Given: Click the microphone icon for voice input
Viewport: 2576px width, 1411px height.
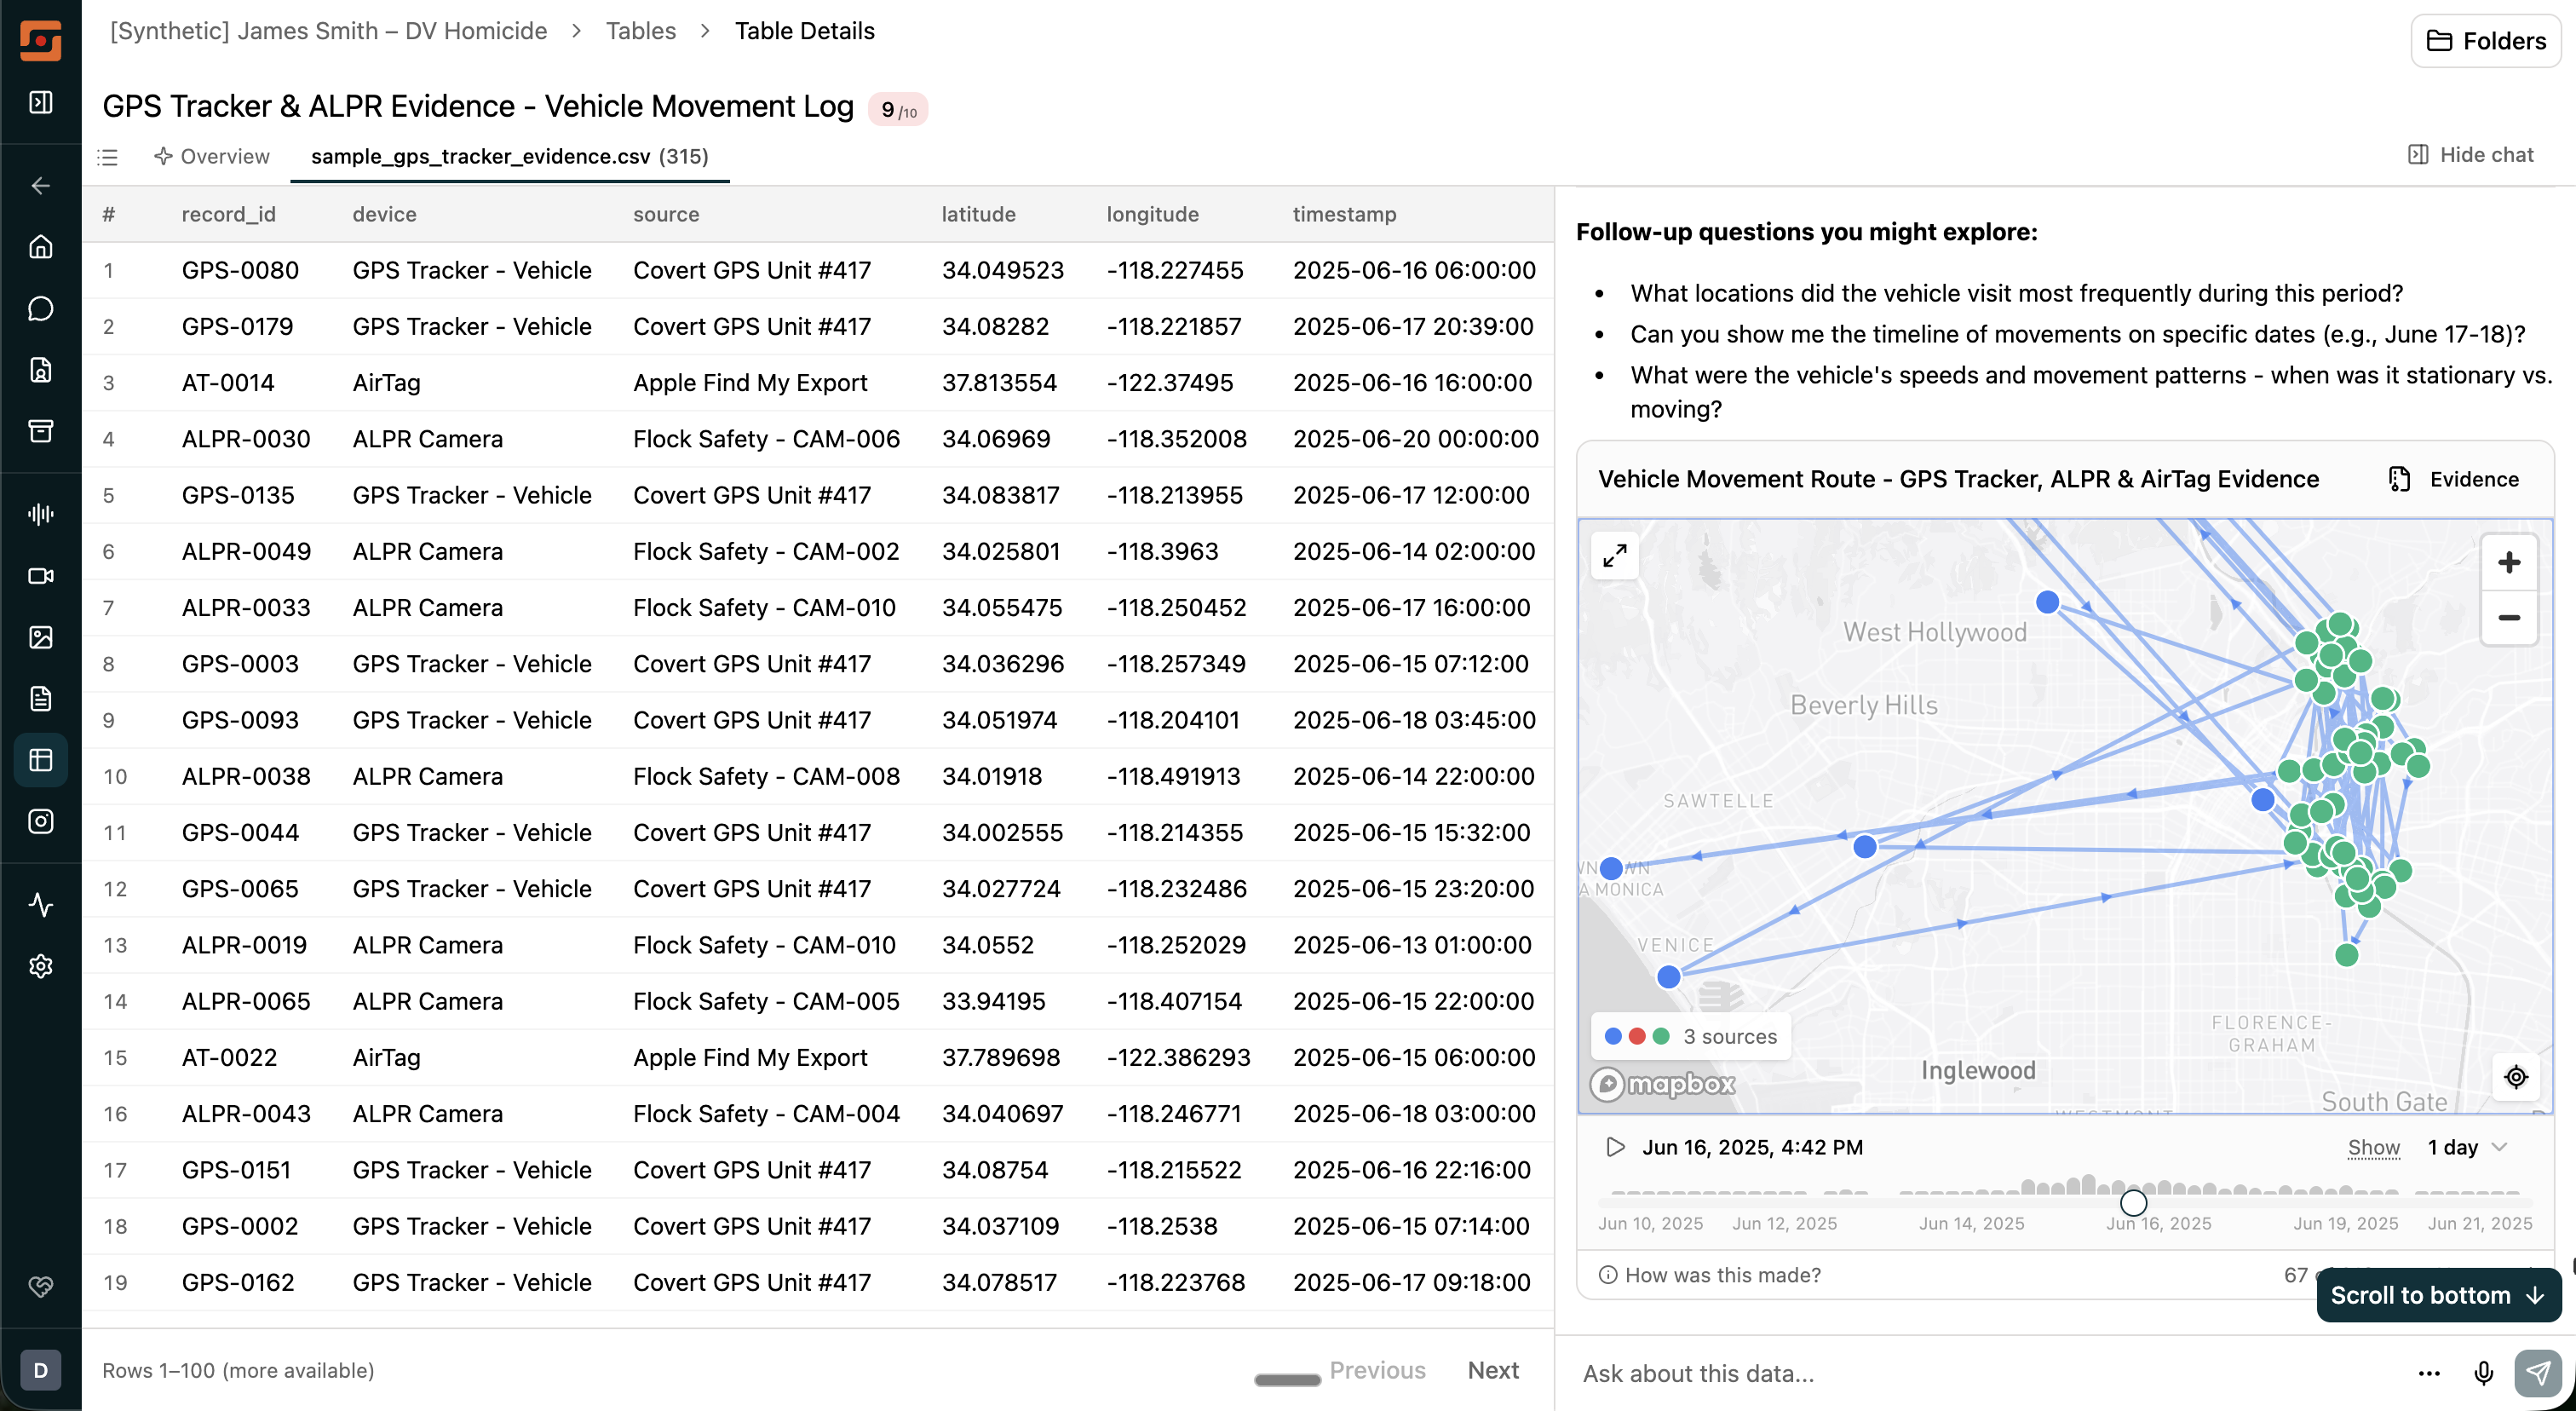Looking at the screenshot, I should pos(2484,1373).
